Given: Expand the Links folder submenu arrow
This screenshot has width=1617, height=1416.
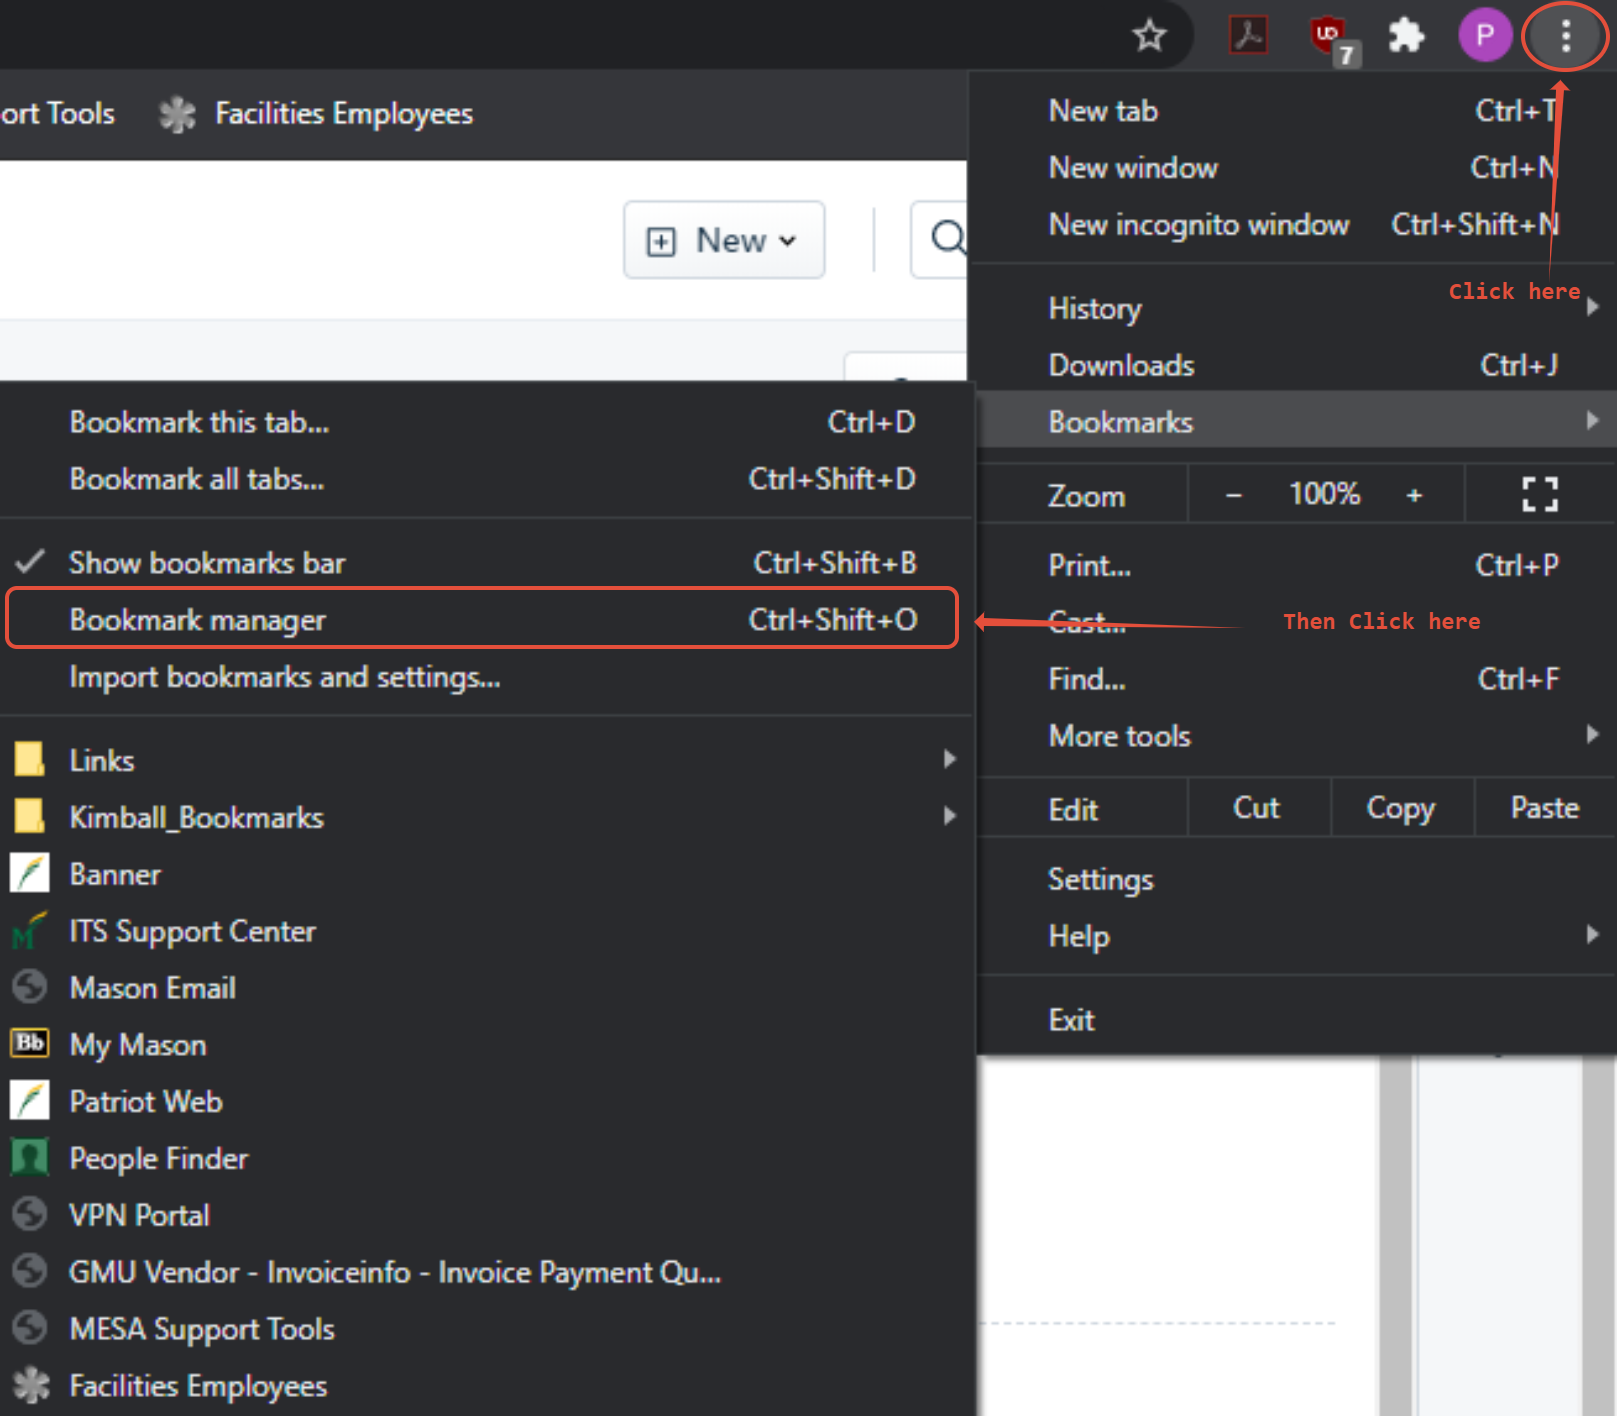Looking at the screenshot, I should [x=949, y=759].
